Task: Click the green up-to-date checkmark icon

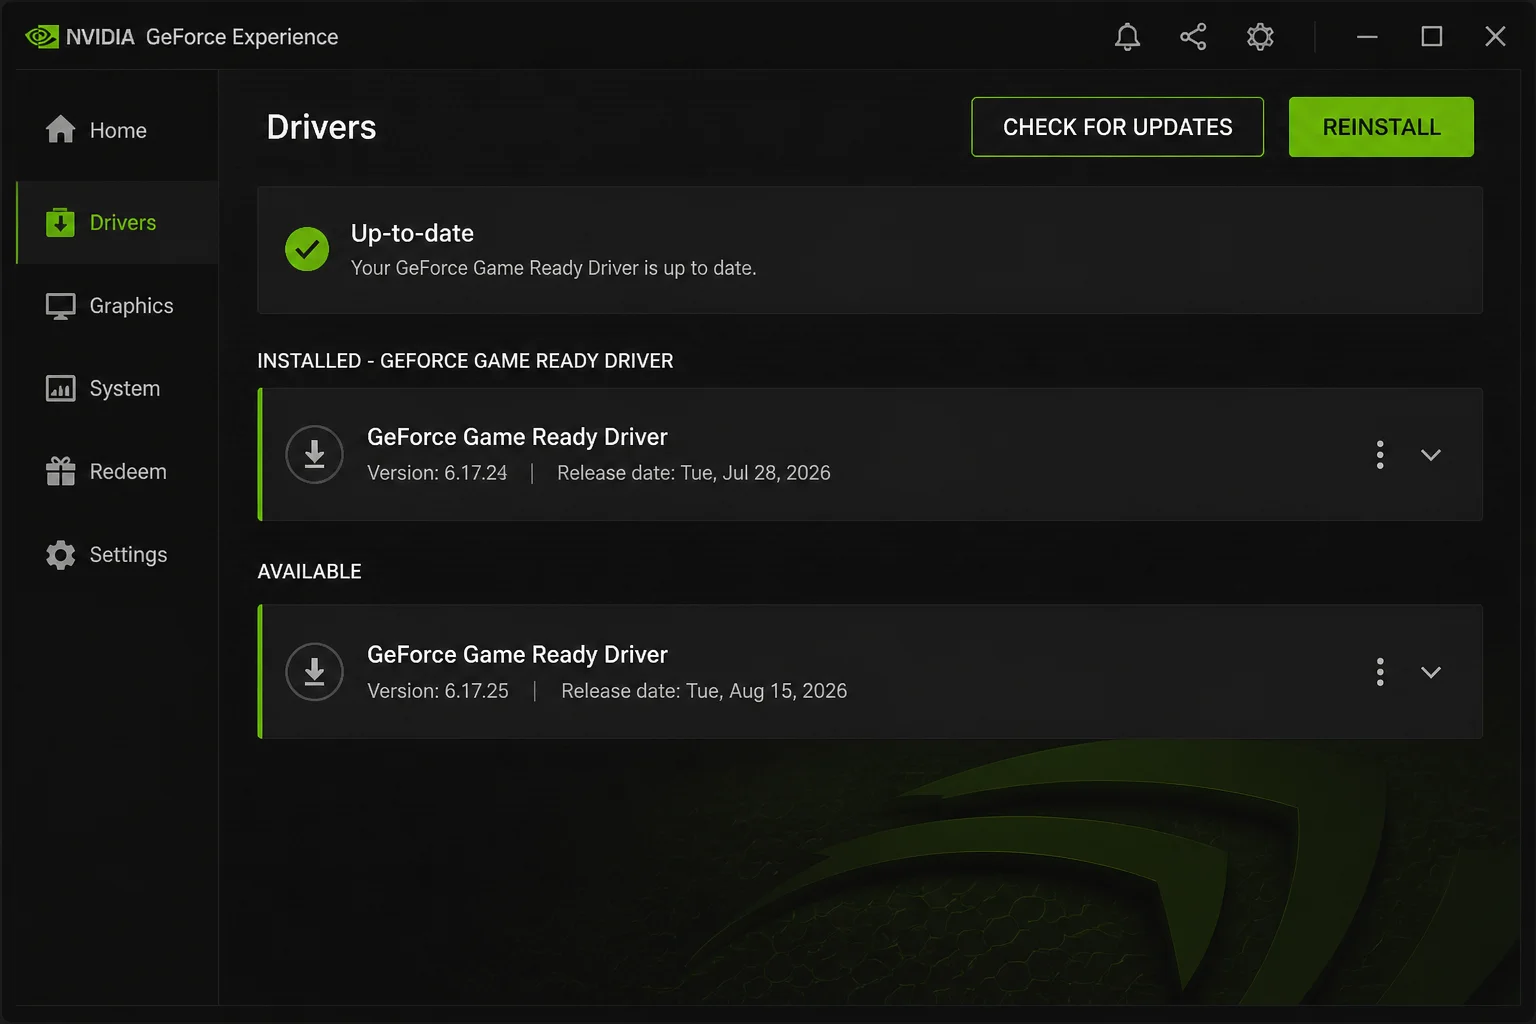Action: [x=307, y=249]
